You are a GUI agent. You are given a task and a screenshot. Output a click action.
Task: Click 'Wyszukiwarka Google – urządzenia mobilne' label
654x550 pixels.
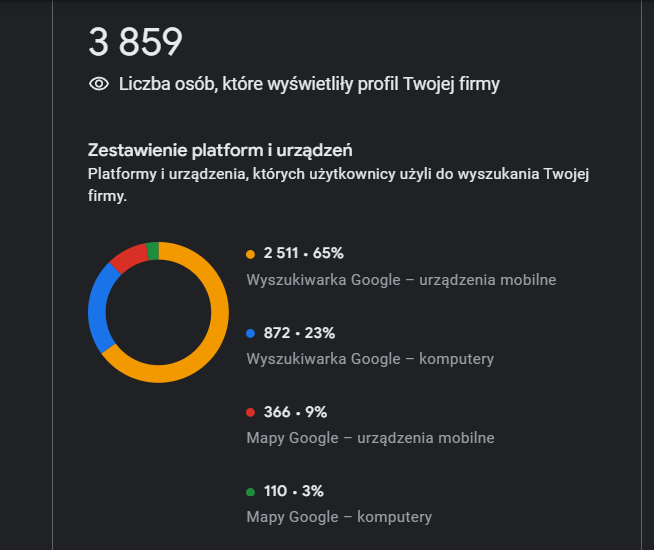click(x=401, y=279)
